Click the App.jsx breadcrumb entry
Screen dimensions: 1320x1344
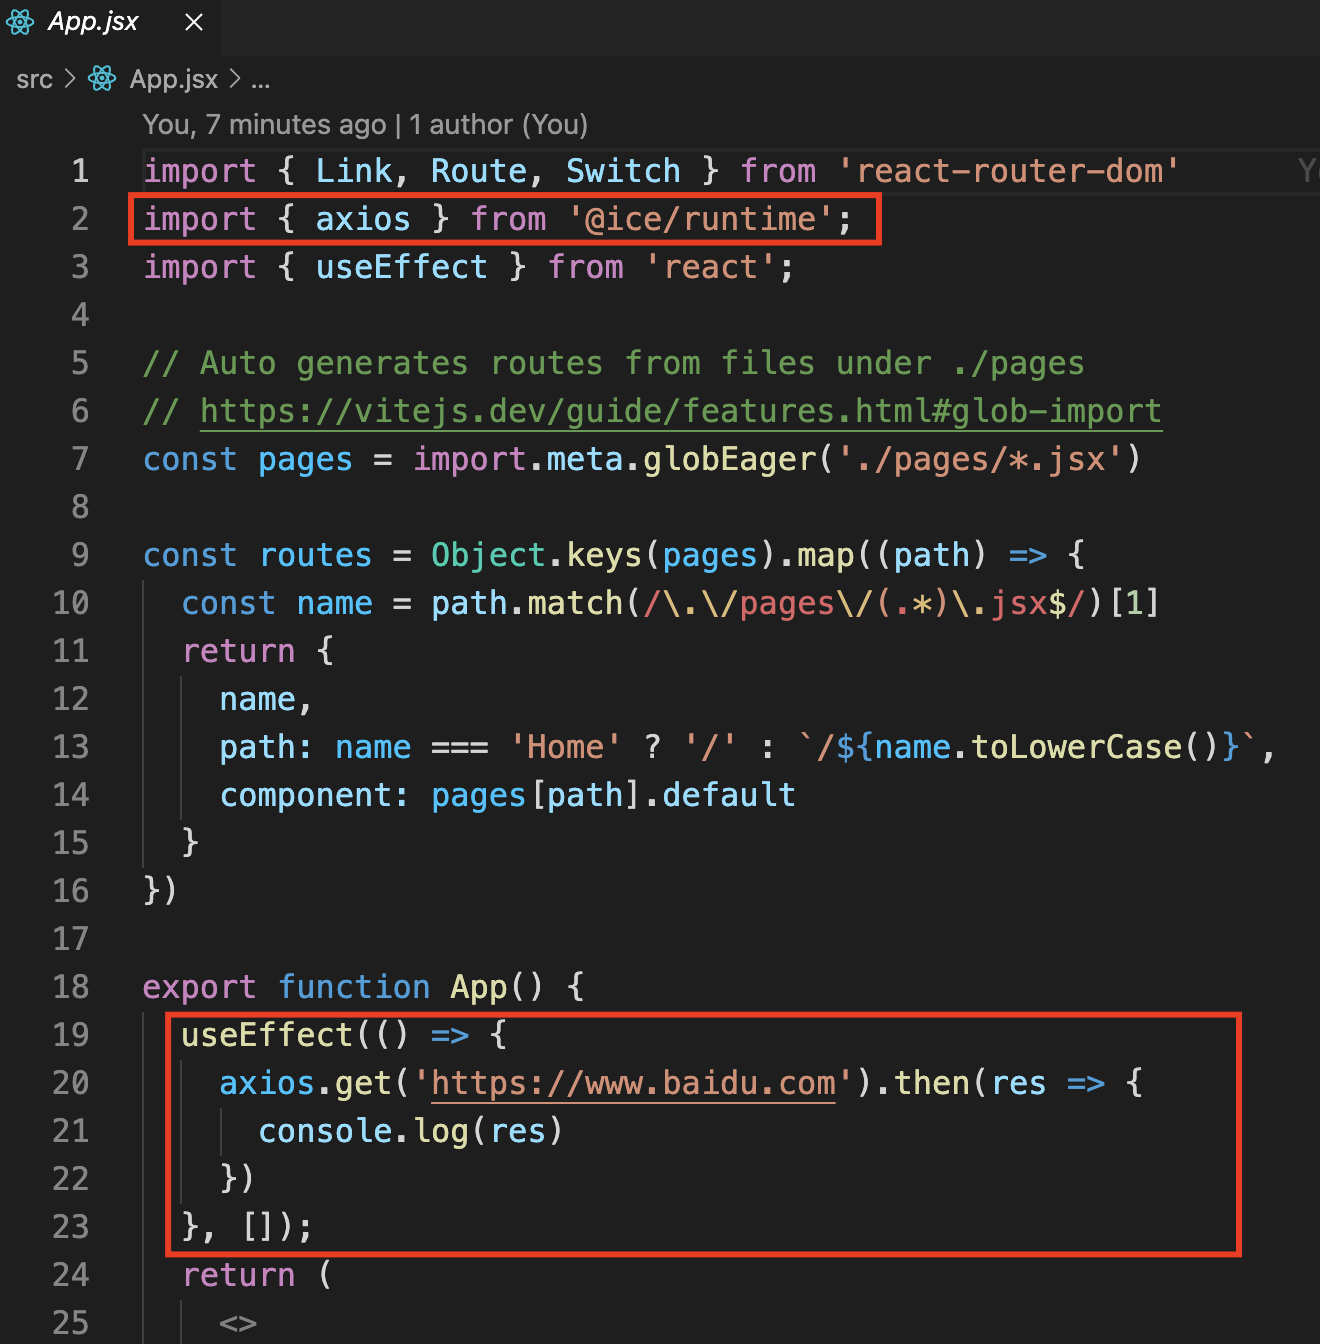click(x=172, y=79)
